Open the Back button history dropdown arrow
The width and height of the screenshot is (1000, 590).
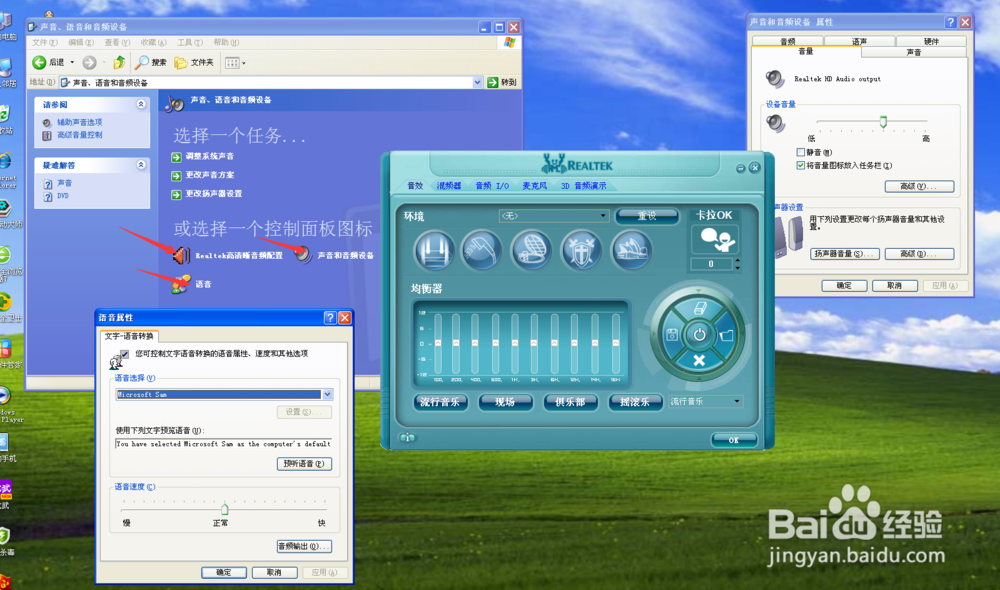[x=72, y=63]
